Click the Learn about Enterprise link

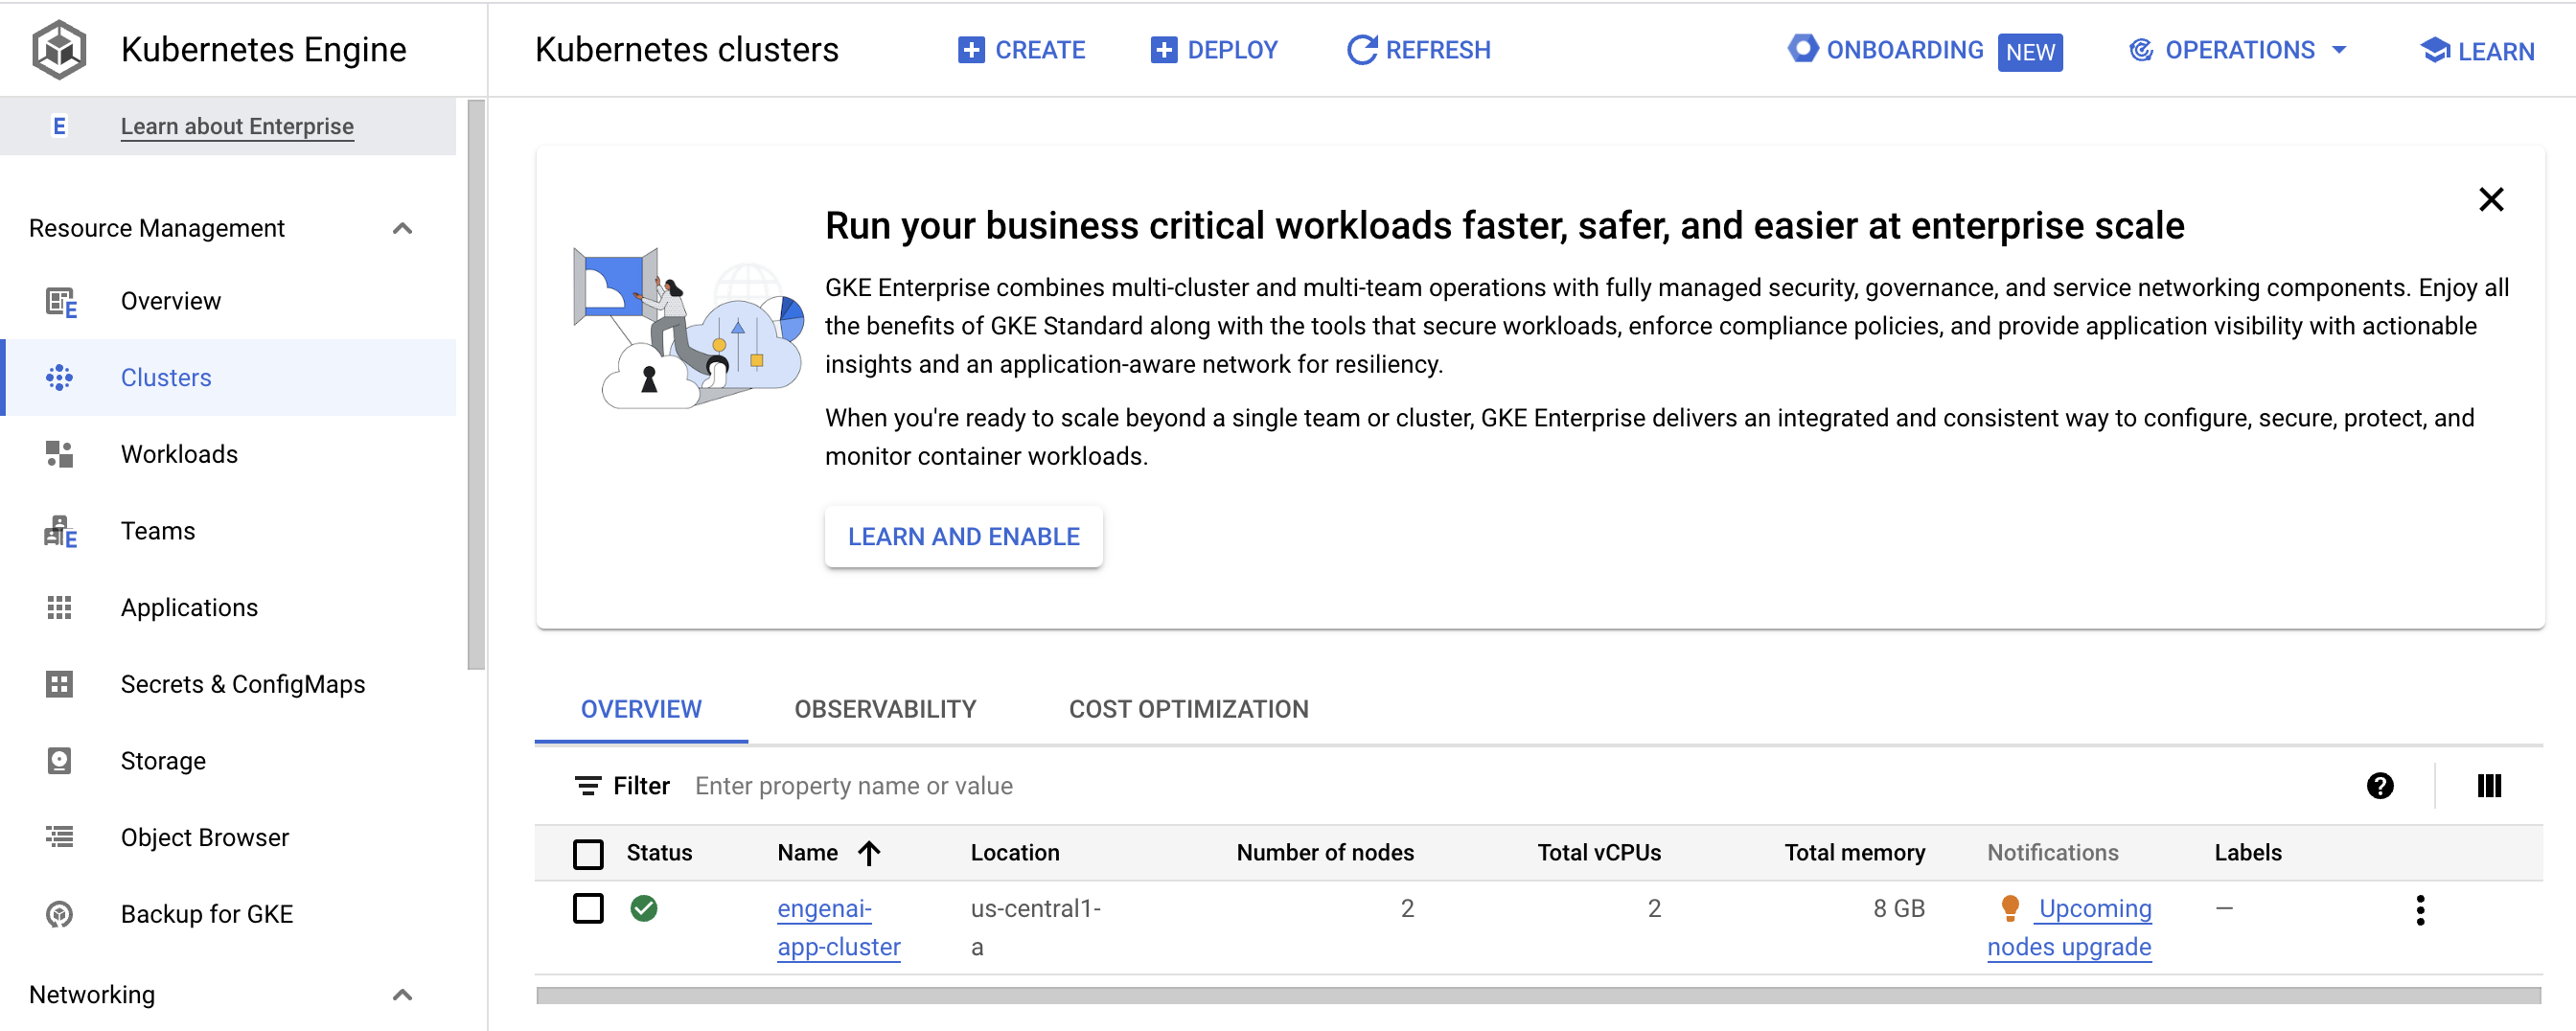pyautogui.click(x=237, y=126)
